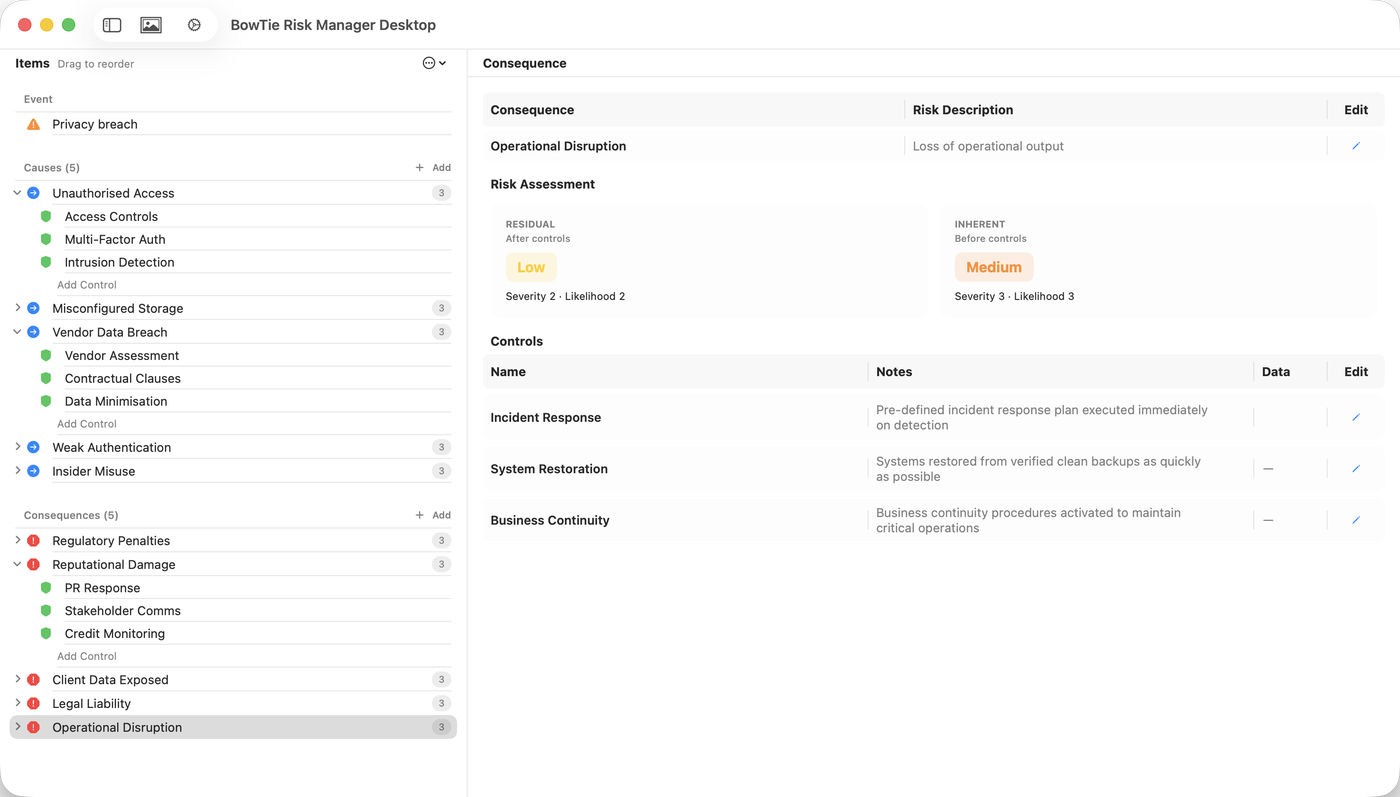Click the Vendor Assessment shield icon

coord(46,355)
